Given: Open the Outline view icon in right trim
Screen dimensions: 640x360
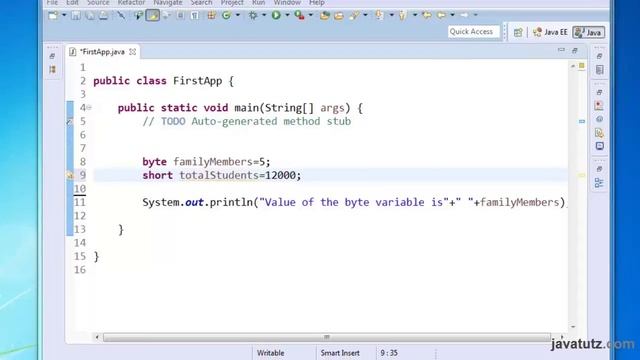Looking at the screenshot, I should pyautogui.click(x=599, y=183).
